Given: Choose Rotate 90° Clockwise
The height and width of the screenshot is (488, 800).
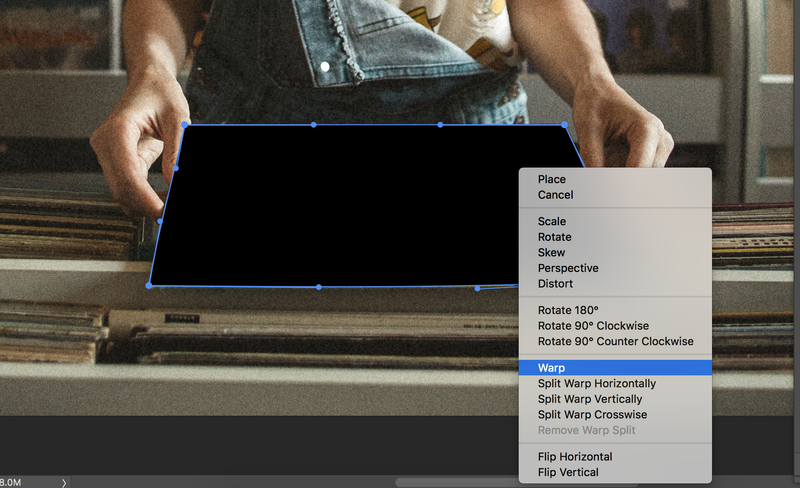Looking at the screenshot, I should [615, 326].
